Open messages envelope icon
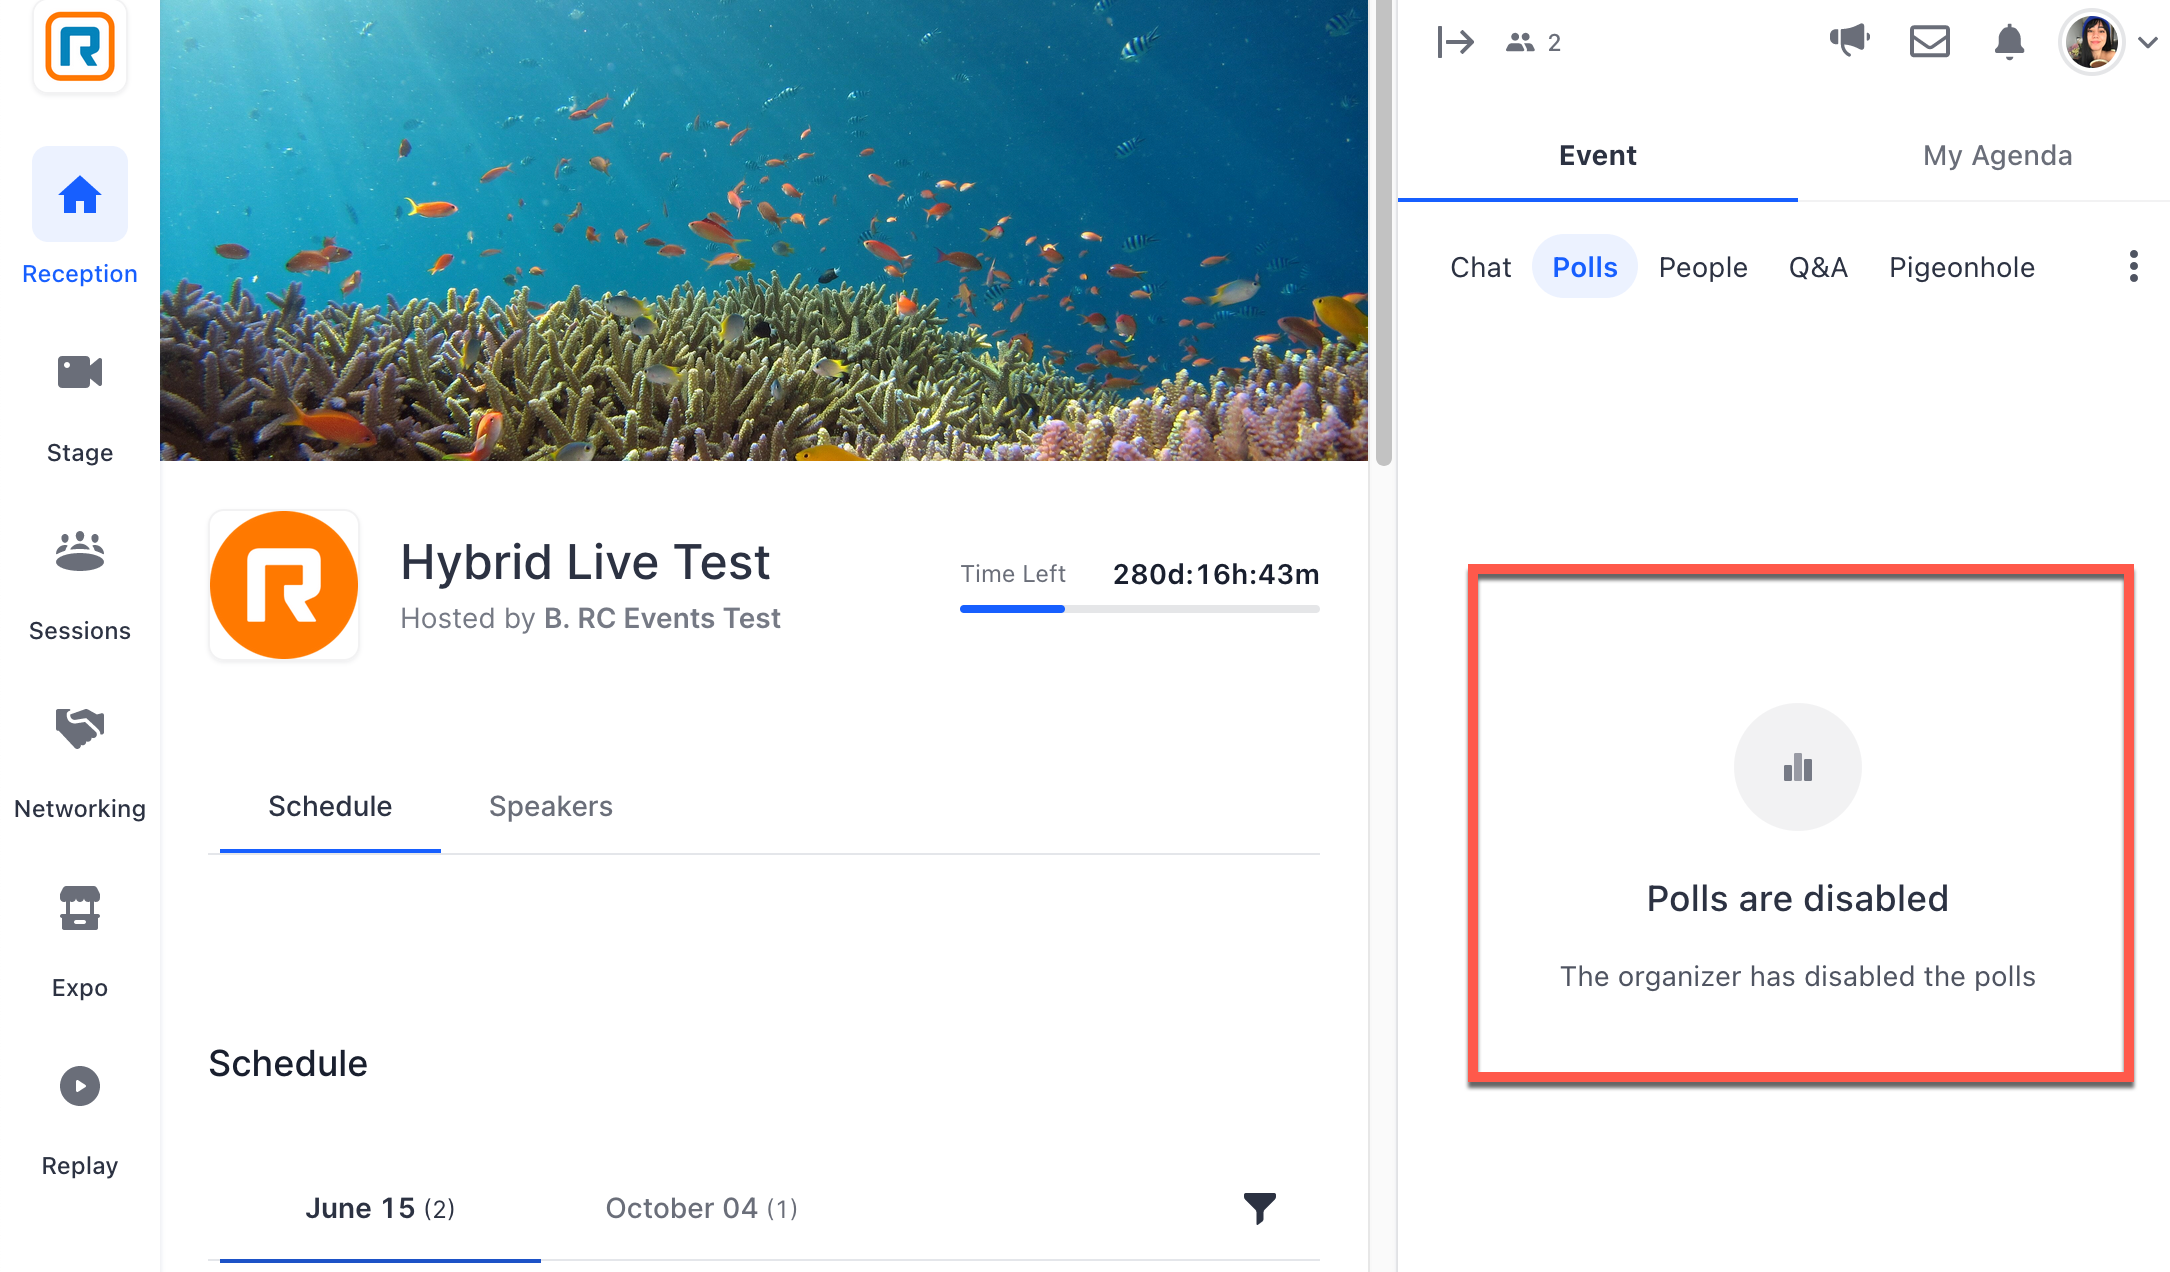Screen dimensions: 2170x1272 (x=1930, y=42)
